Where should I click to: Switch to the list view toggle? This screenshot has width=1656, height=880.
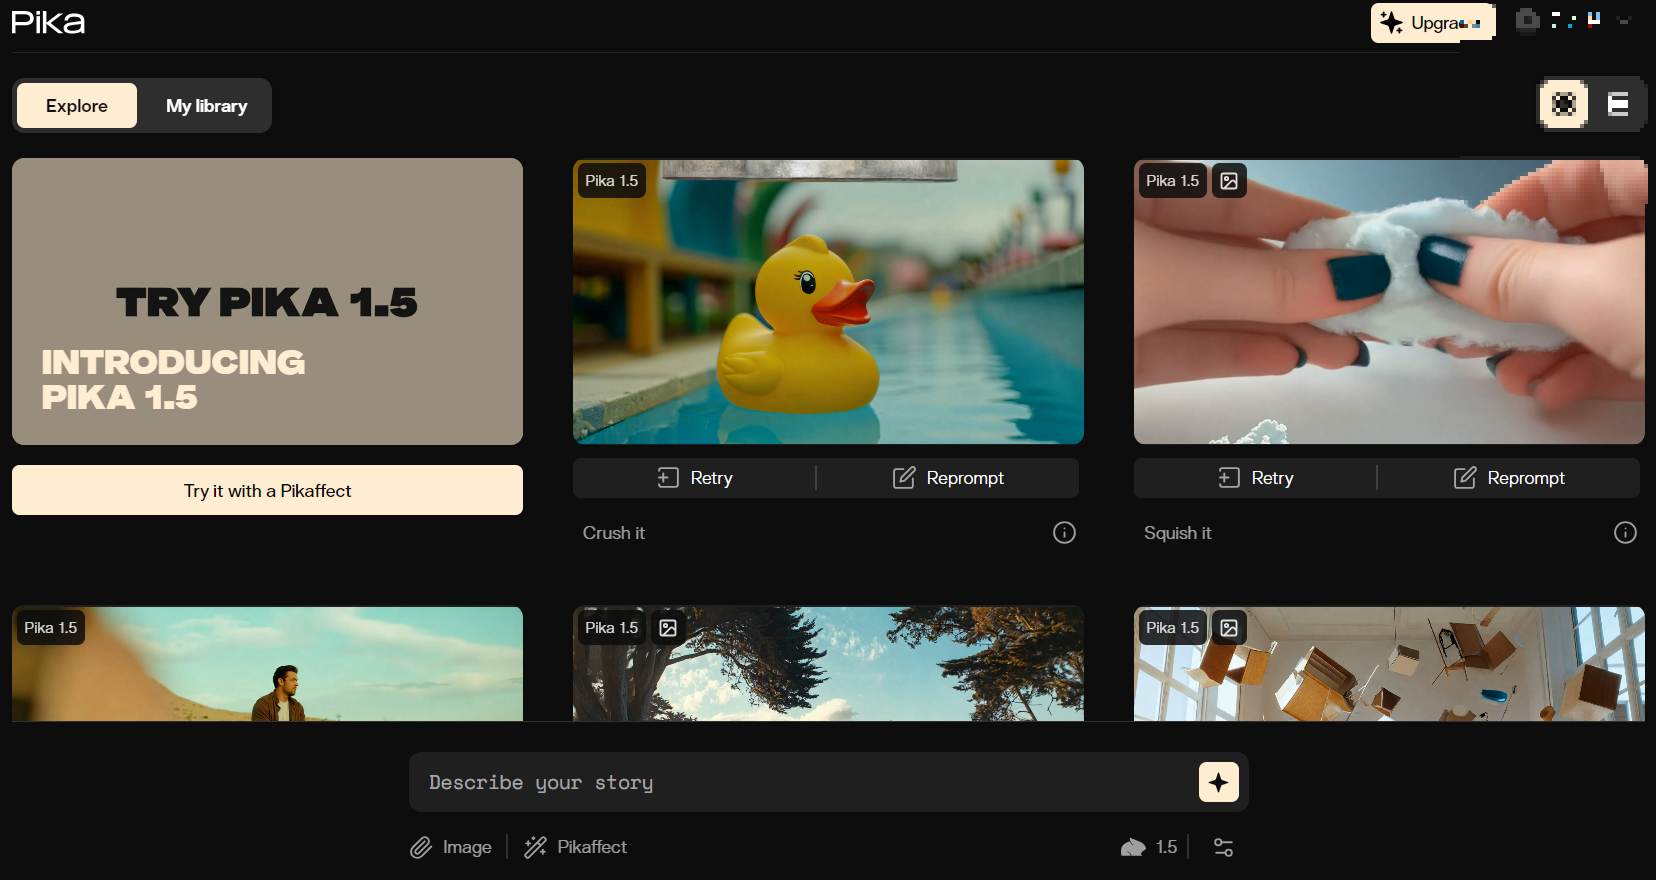[x=1618, y=104]
